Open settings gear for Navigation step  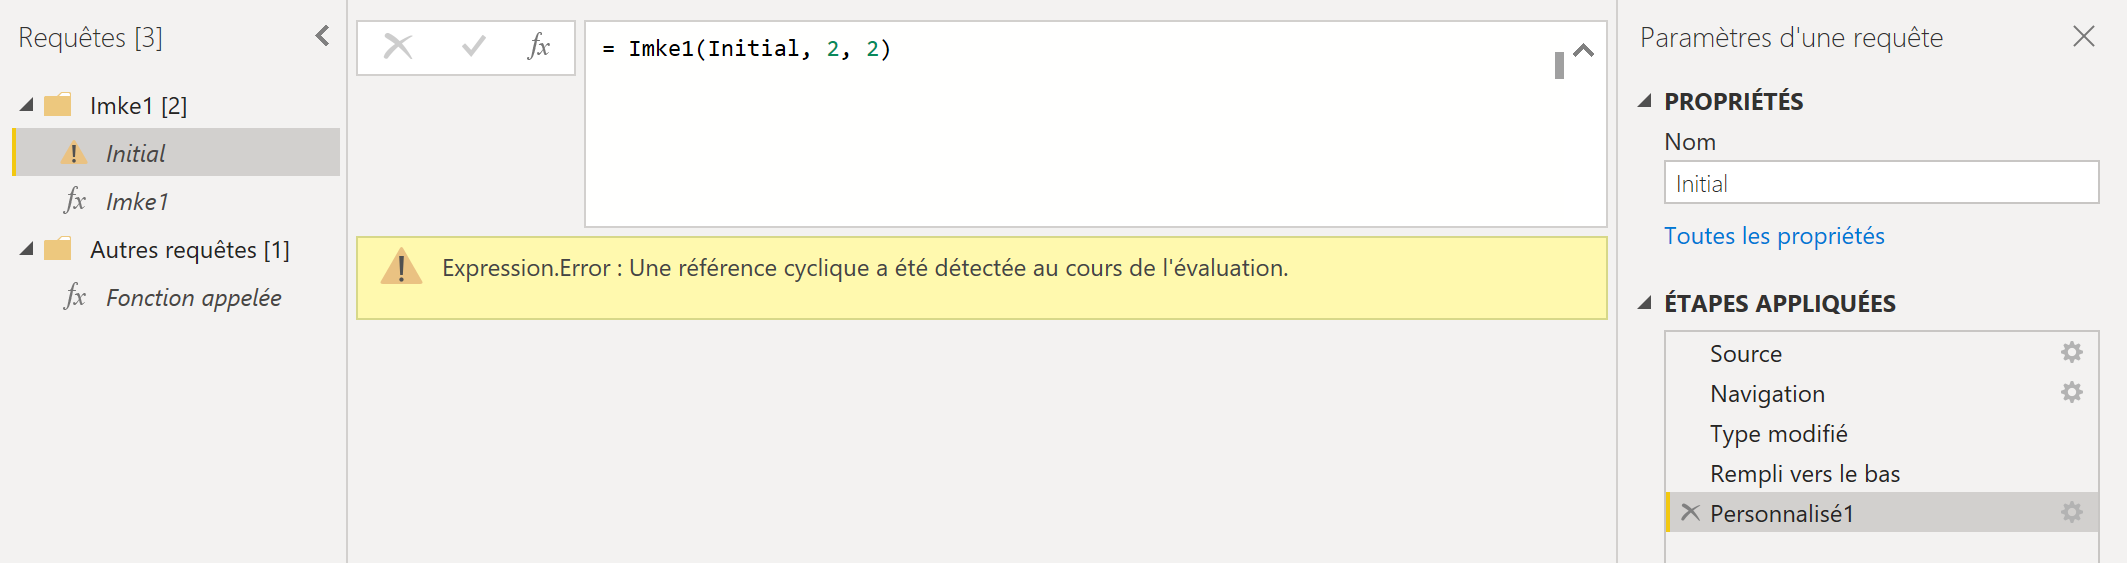tap(2072, 392)
